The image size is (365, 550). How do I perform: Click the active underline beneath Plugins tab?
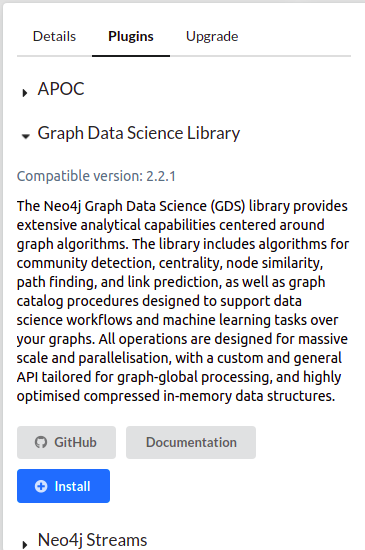click(131, 55)
